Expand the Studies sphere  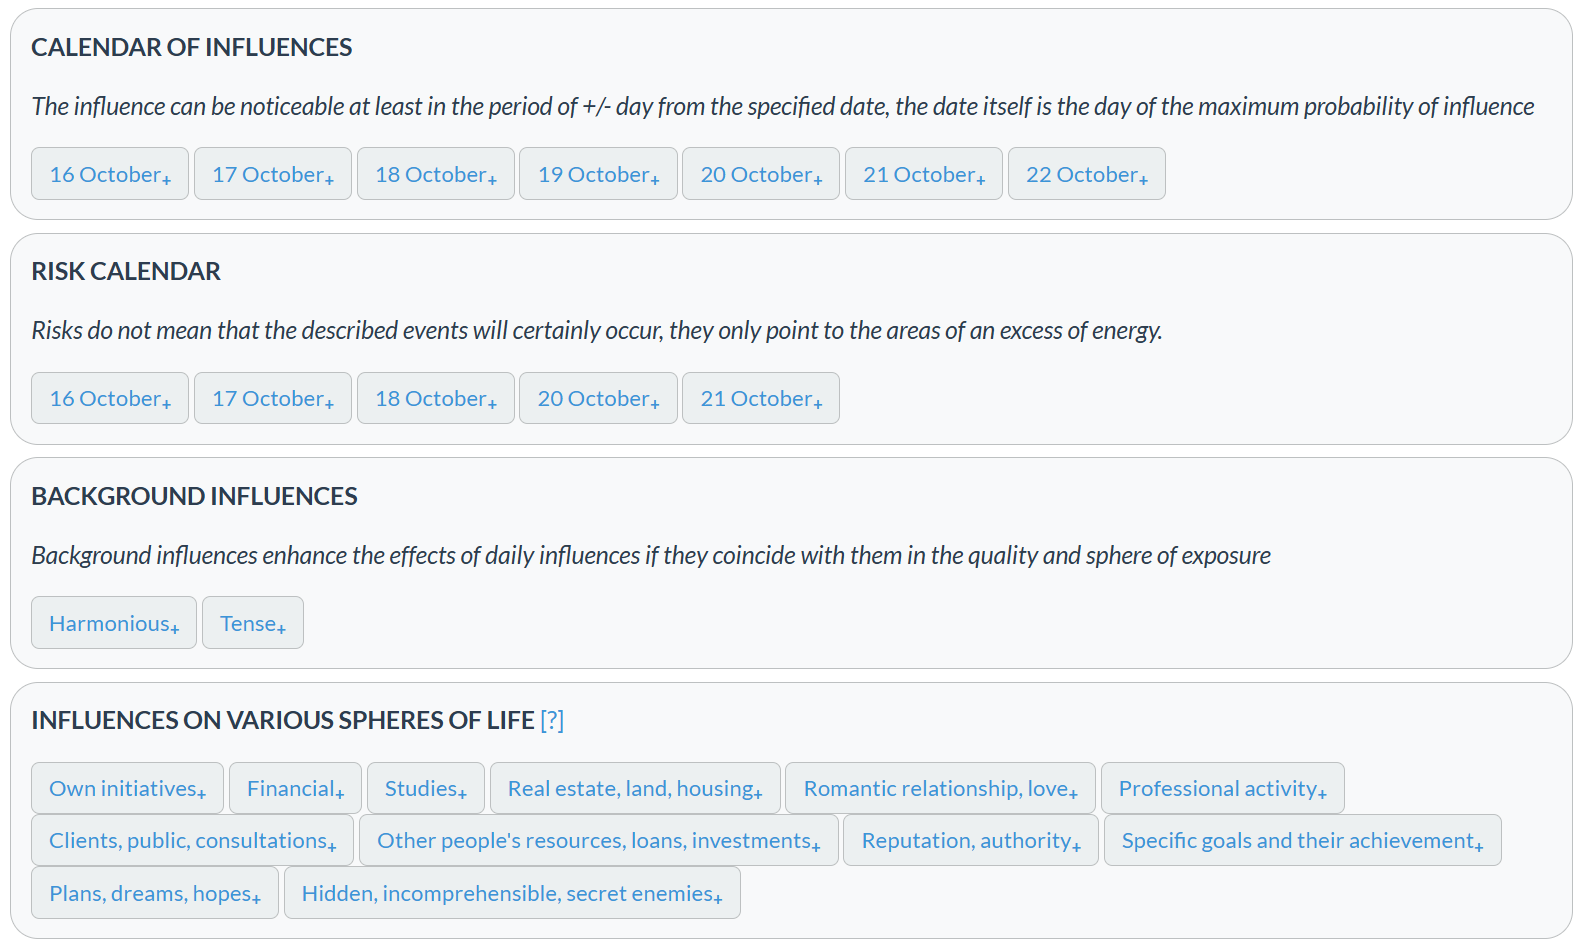(x=425, y=788)
